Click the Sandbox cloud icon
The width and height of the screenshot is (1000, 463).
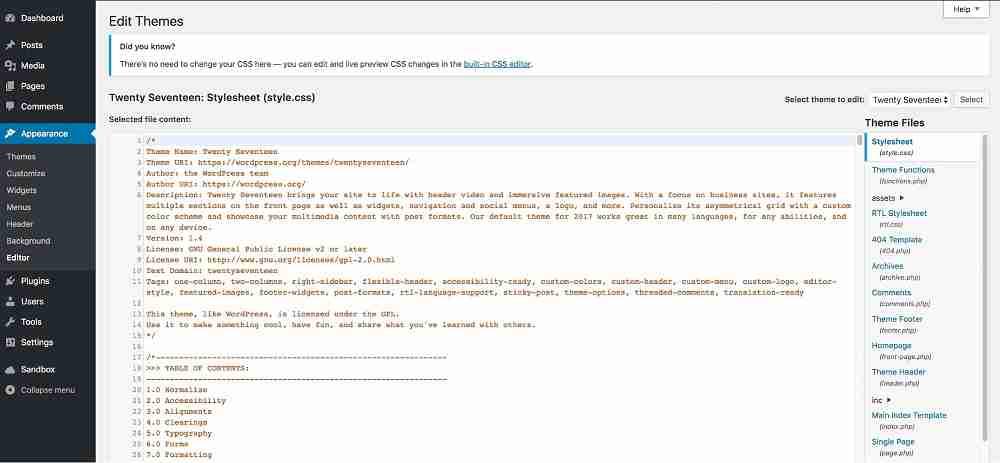pyautogui.click(x=10, y=370)
